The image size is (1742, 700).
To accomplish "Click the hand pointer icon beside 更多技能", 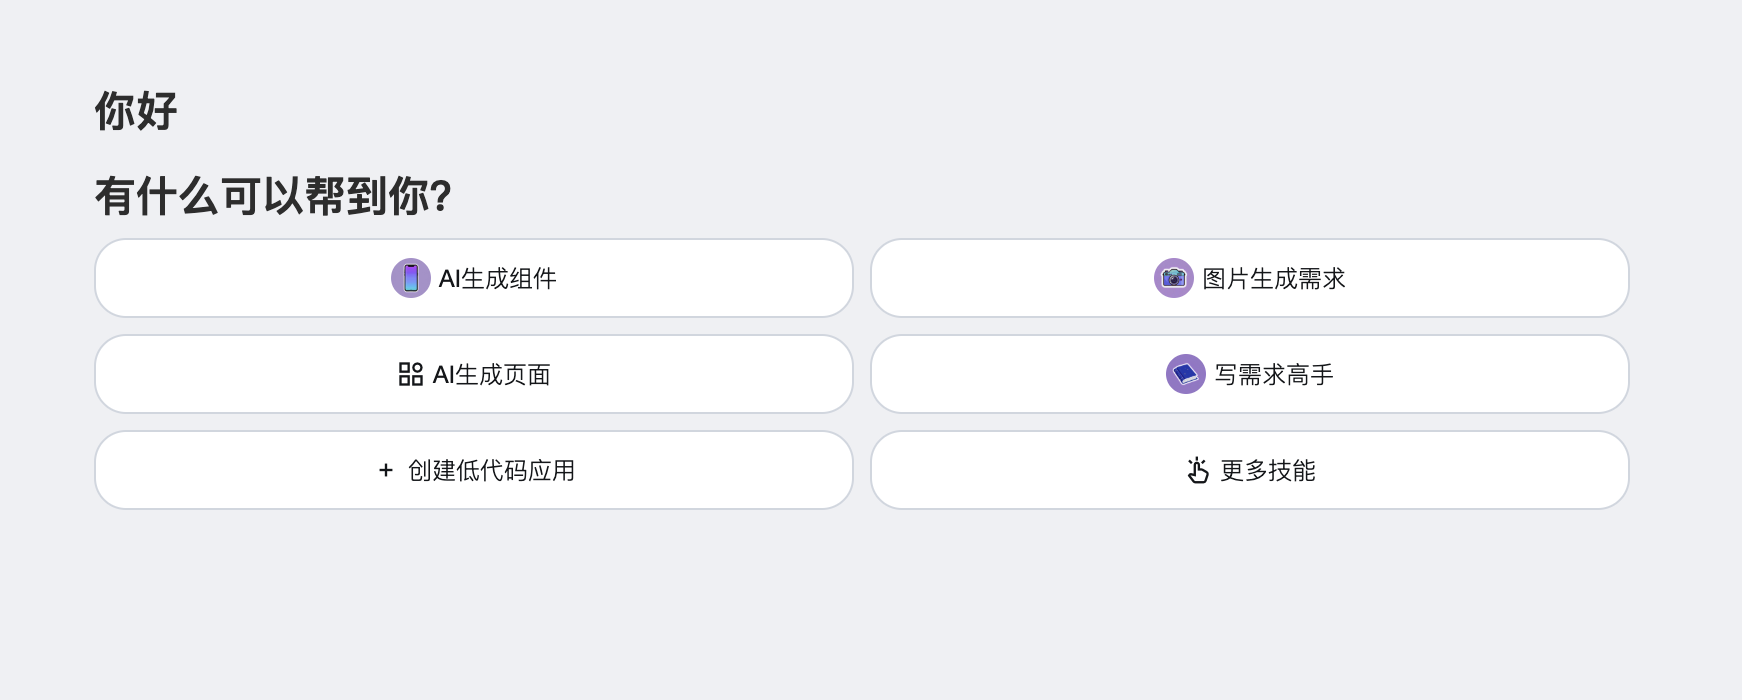I will (x=1197, y=470).
